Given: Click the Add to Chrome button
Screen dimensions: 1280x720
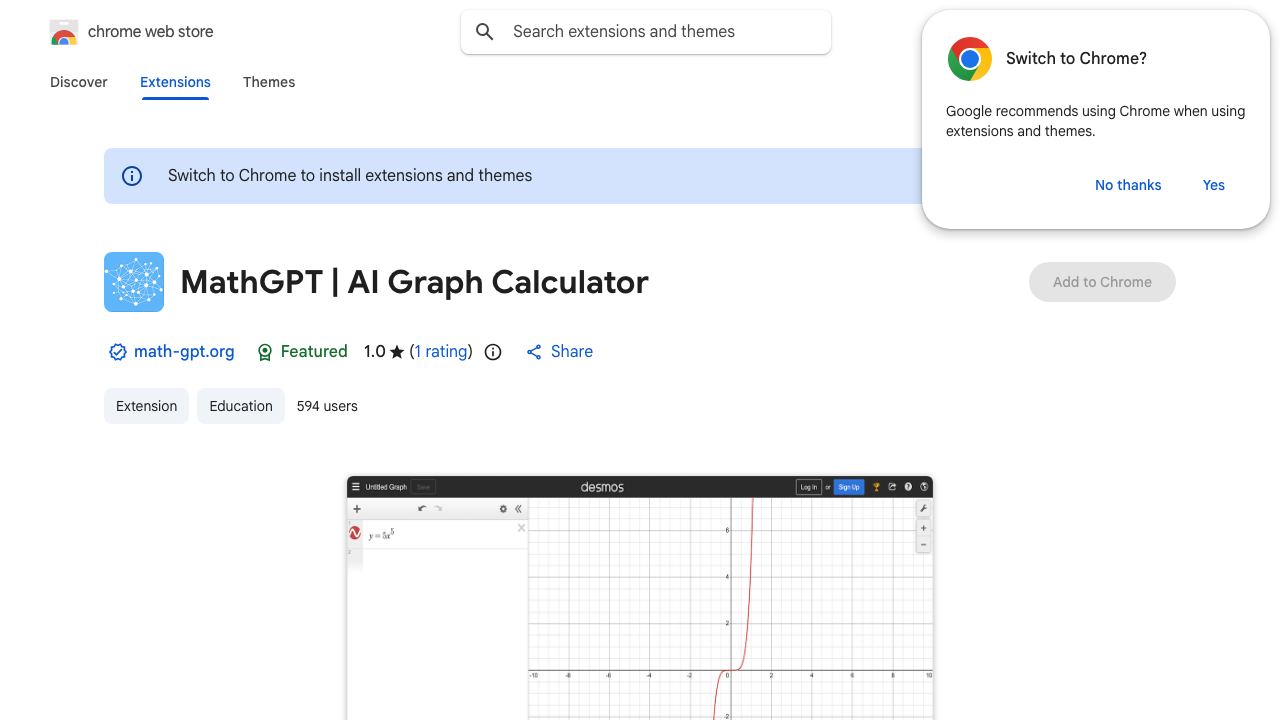Looking at the screenshot, I should point(1102,282).
